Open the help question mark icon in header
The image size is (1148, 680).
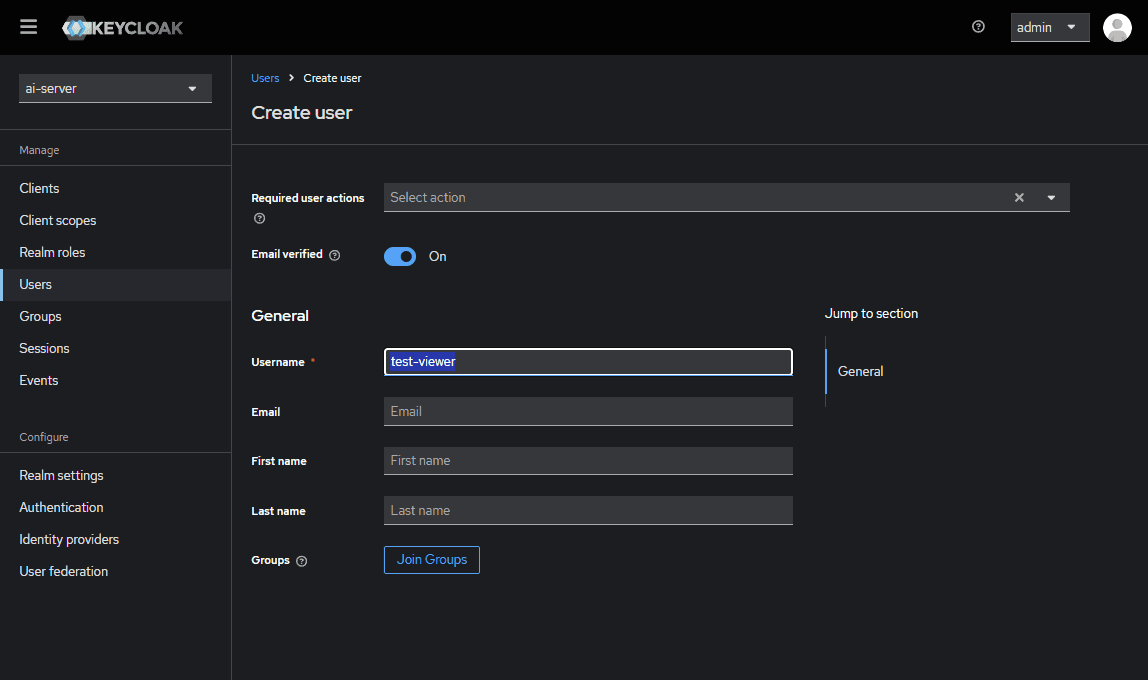coord(978,27)
